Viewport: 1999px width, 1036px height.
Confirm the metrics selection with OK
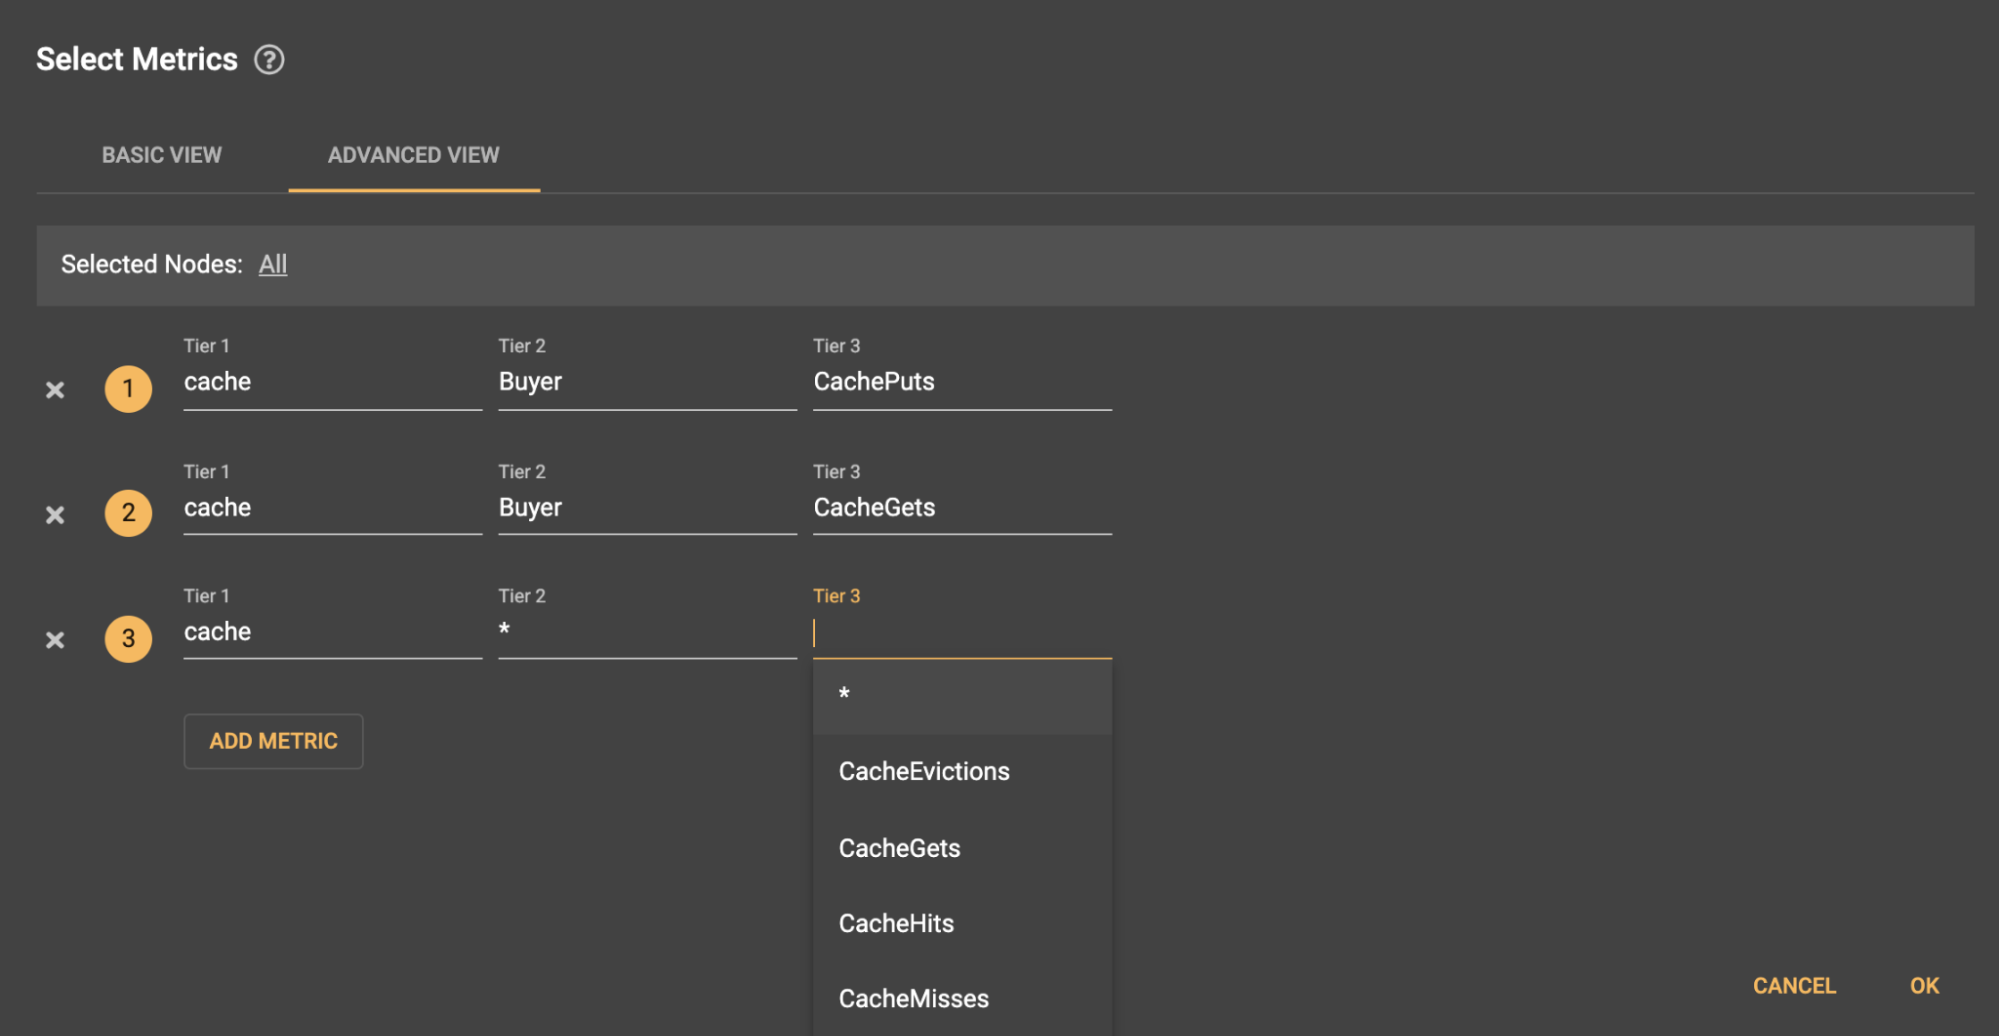1924,986
